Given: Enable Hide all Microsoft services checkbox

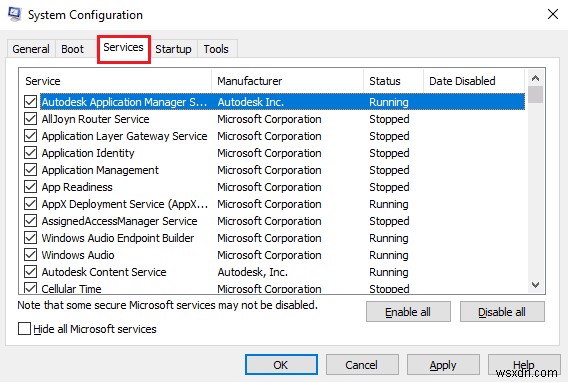Looking at the screenshot, I should click(24, 329).
